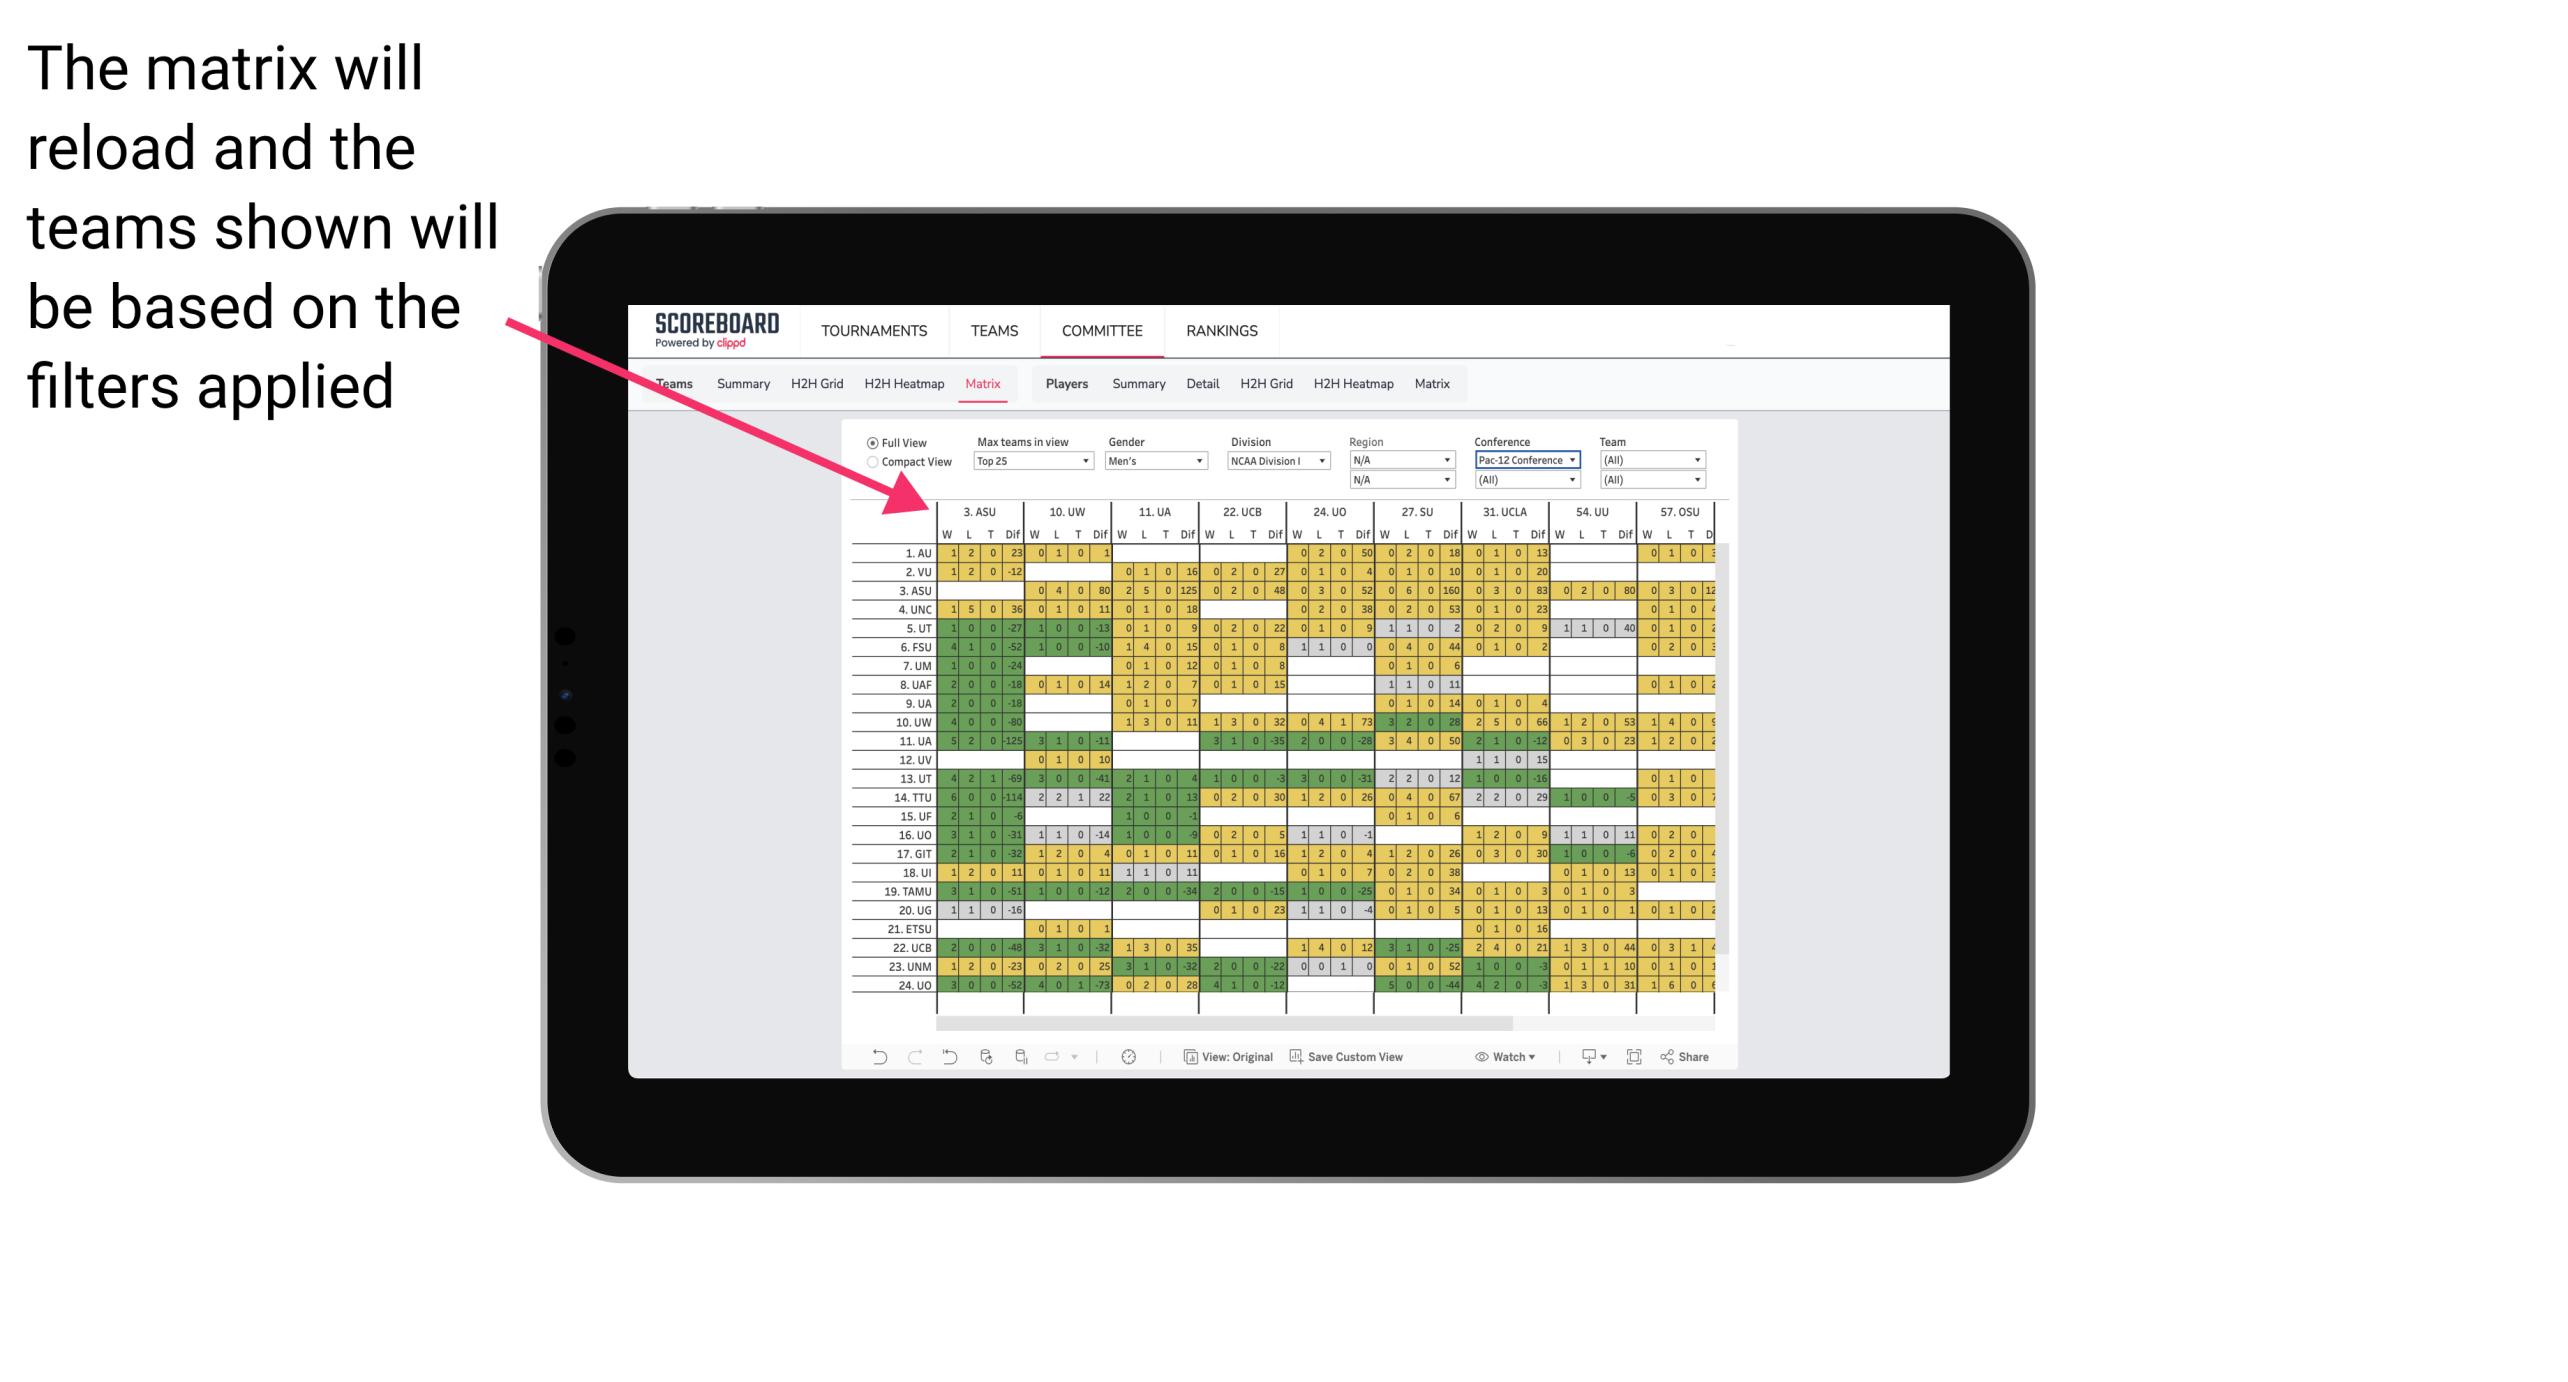
Task: Open the COMMITTEE menu item
Action: click(x=1103, y=330)
